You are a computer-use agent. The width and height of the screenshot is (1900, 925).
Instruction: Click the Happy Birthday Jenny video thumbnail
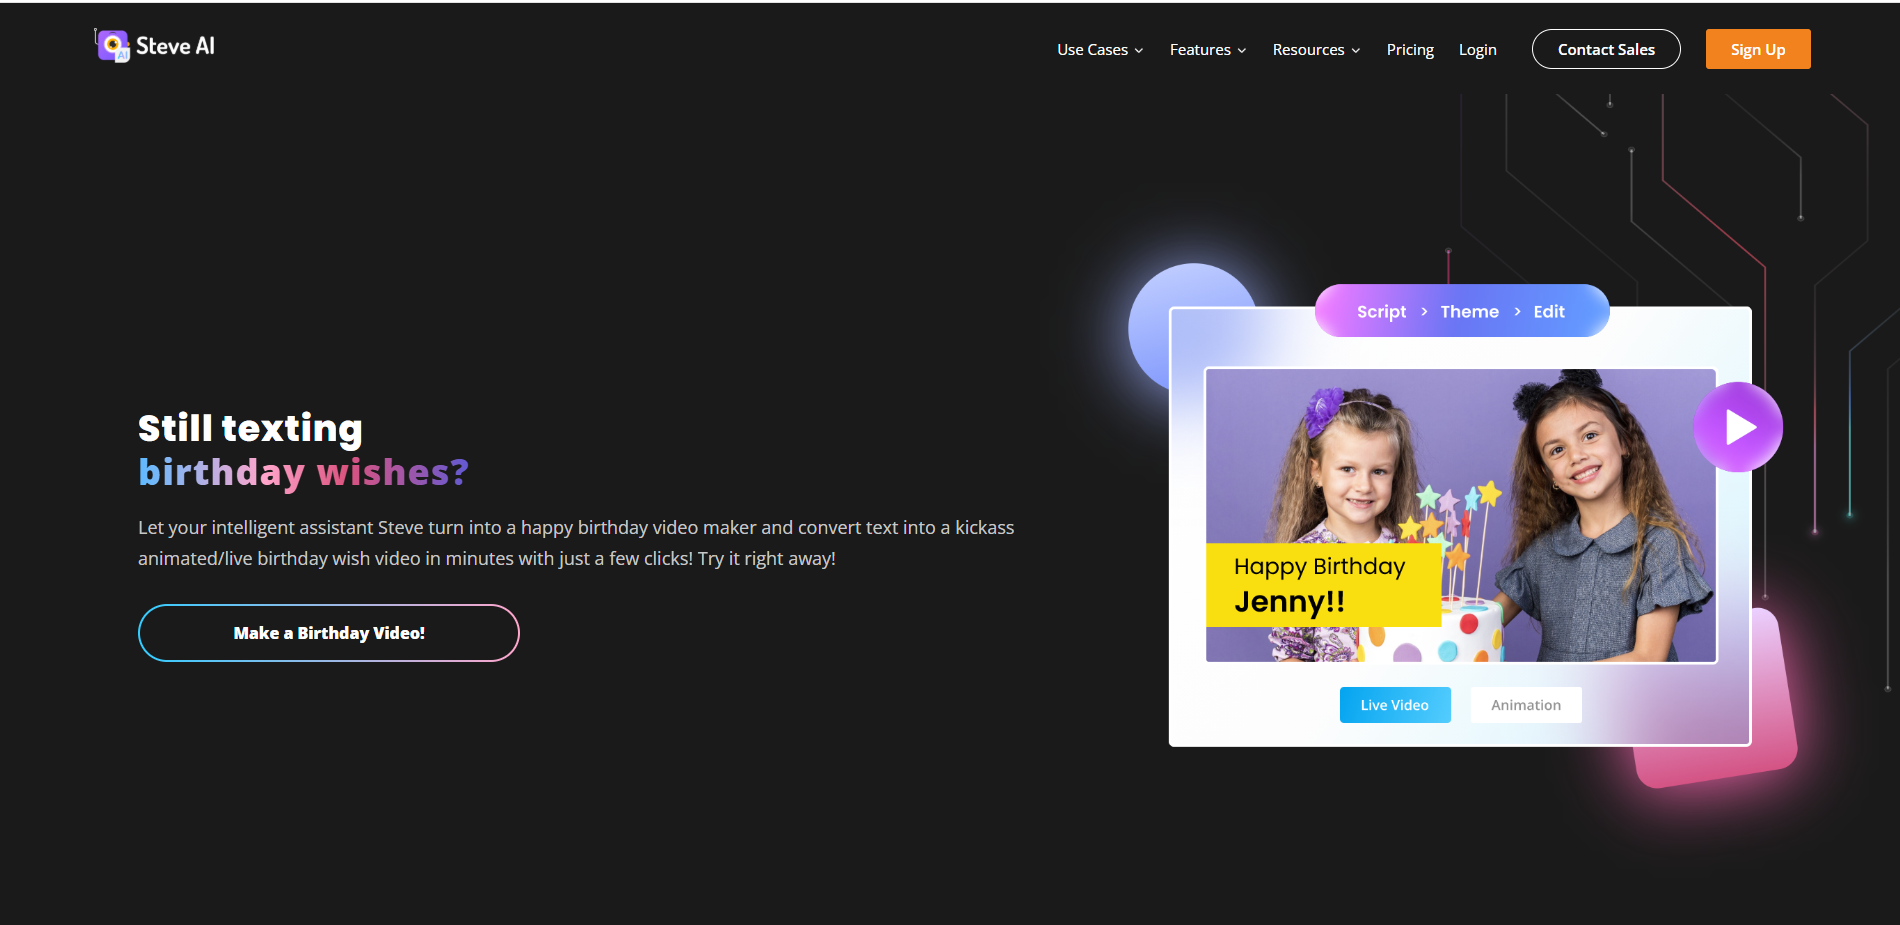pos(1460,515)
